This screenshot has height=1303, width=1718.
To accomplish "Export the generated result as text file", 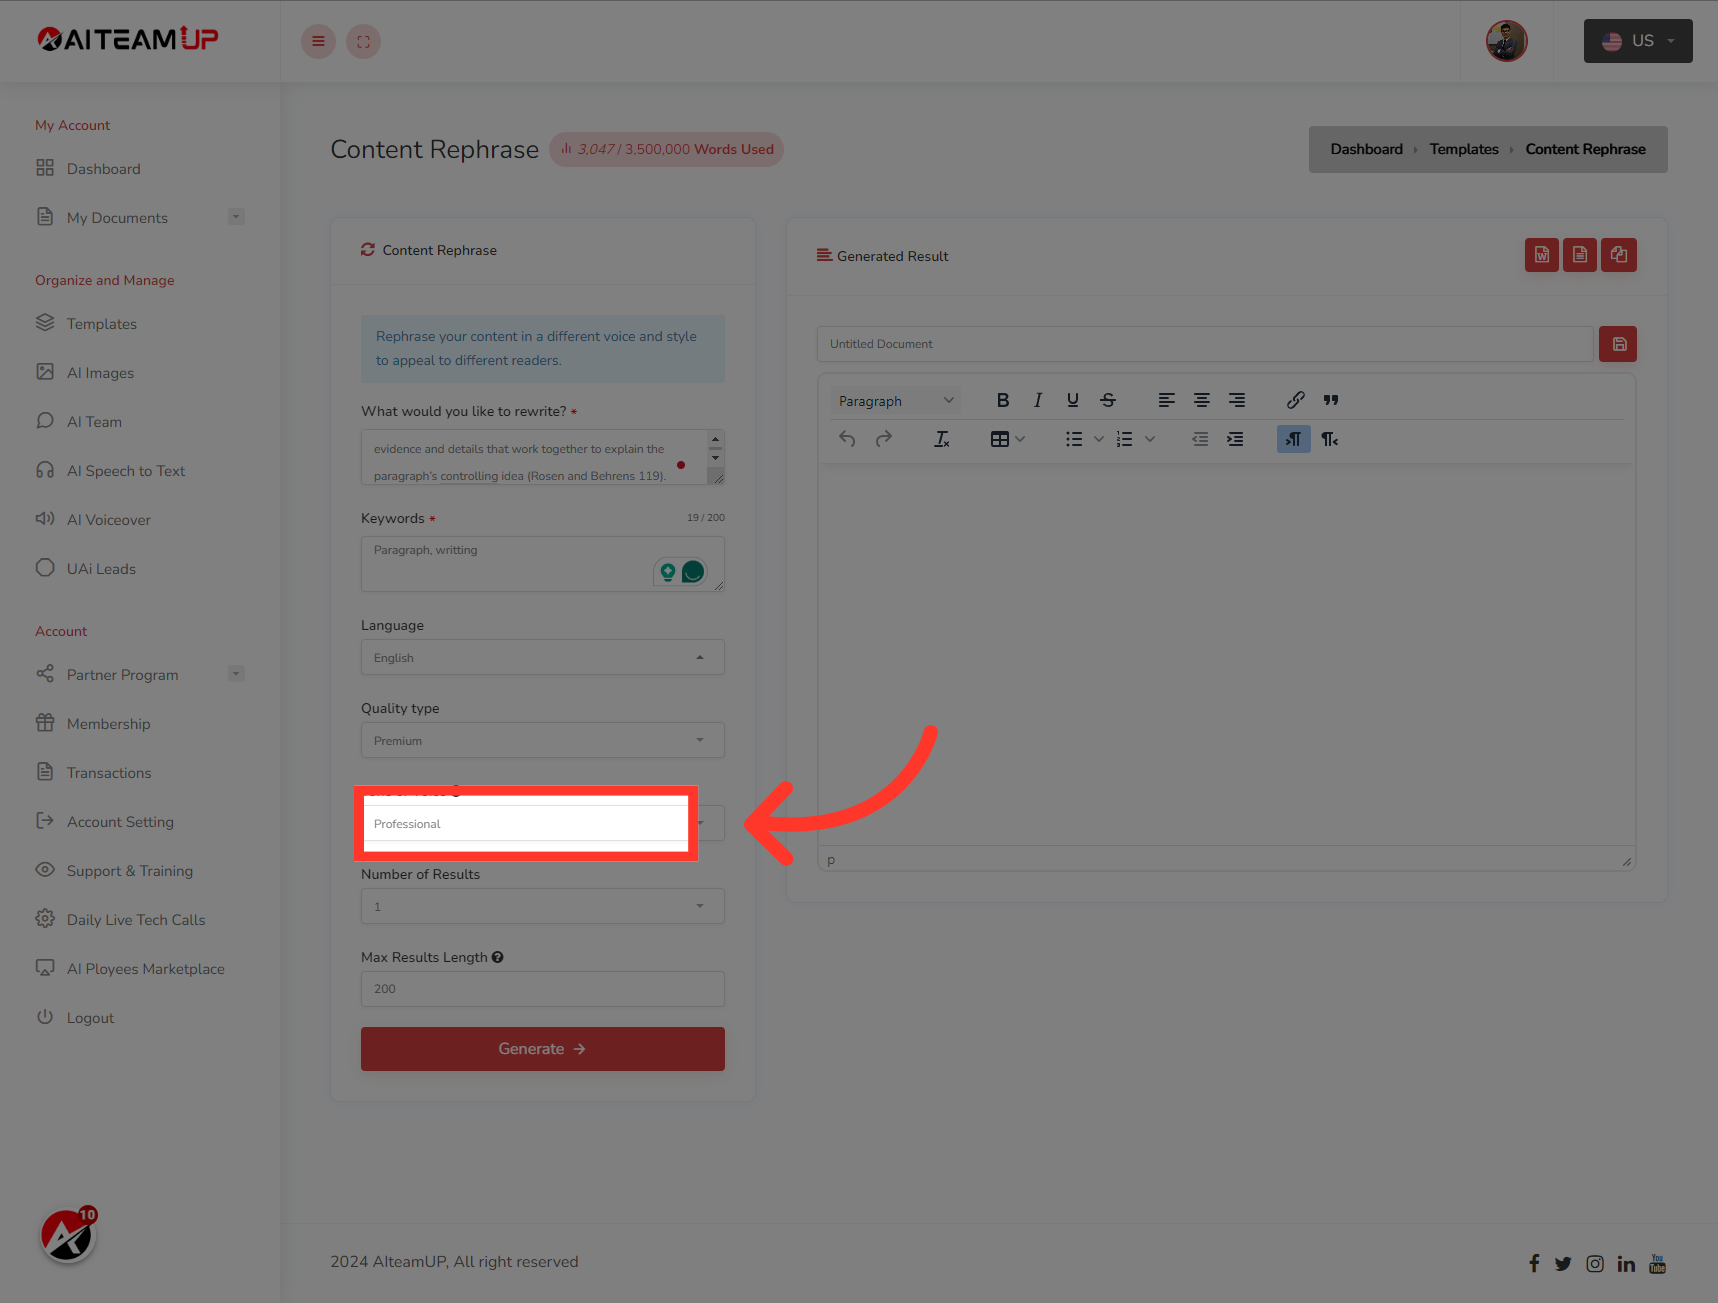I will [x=1580, y=255].
